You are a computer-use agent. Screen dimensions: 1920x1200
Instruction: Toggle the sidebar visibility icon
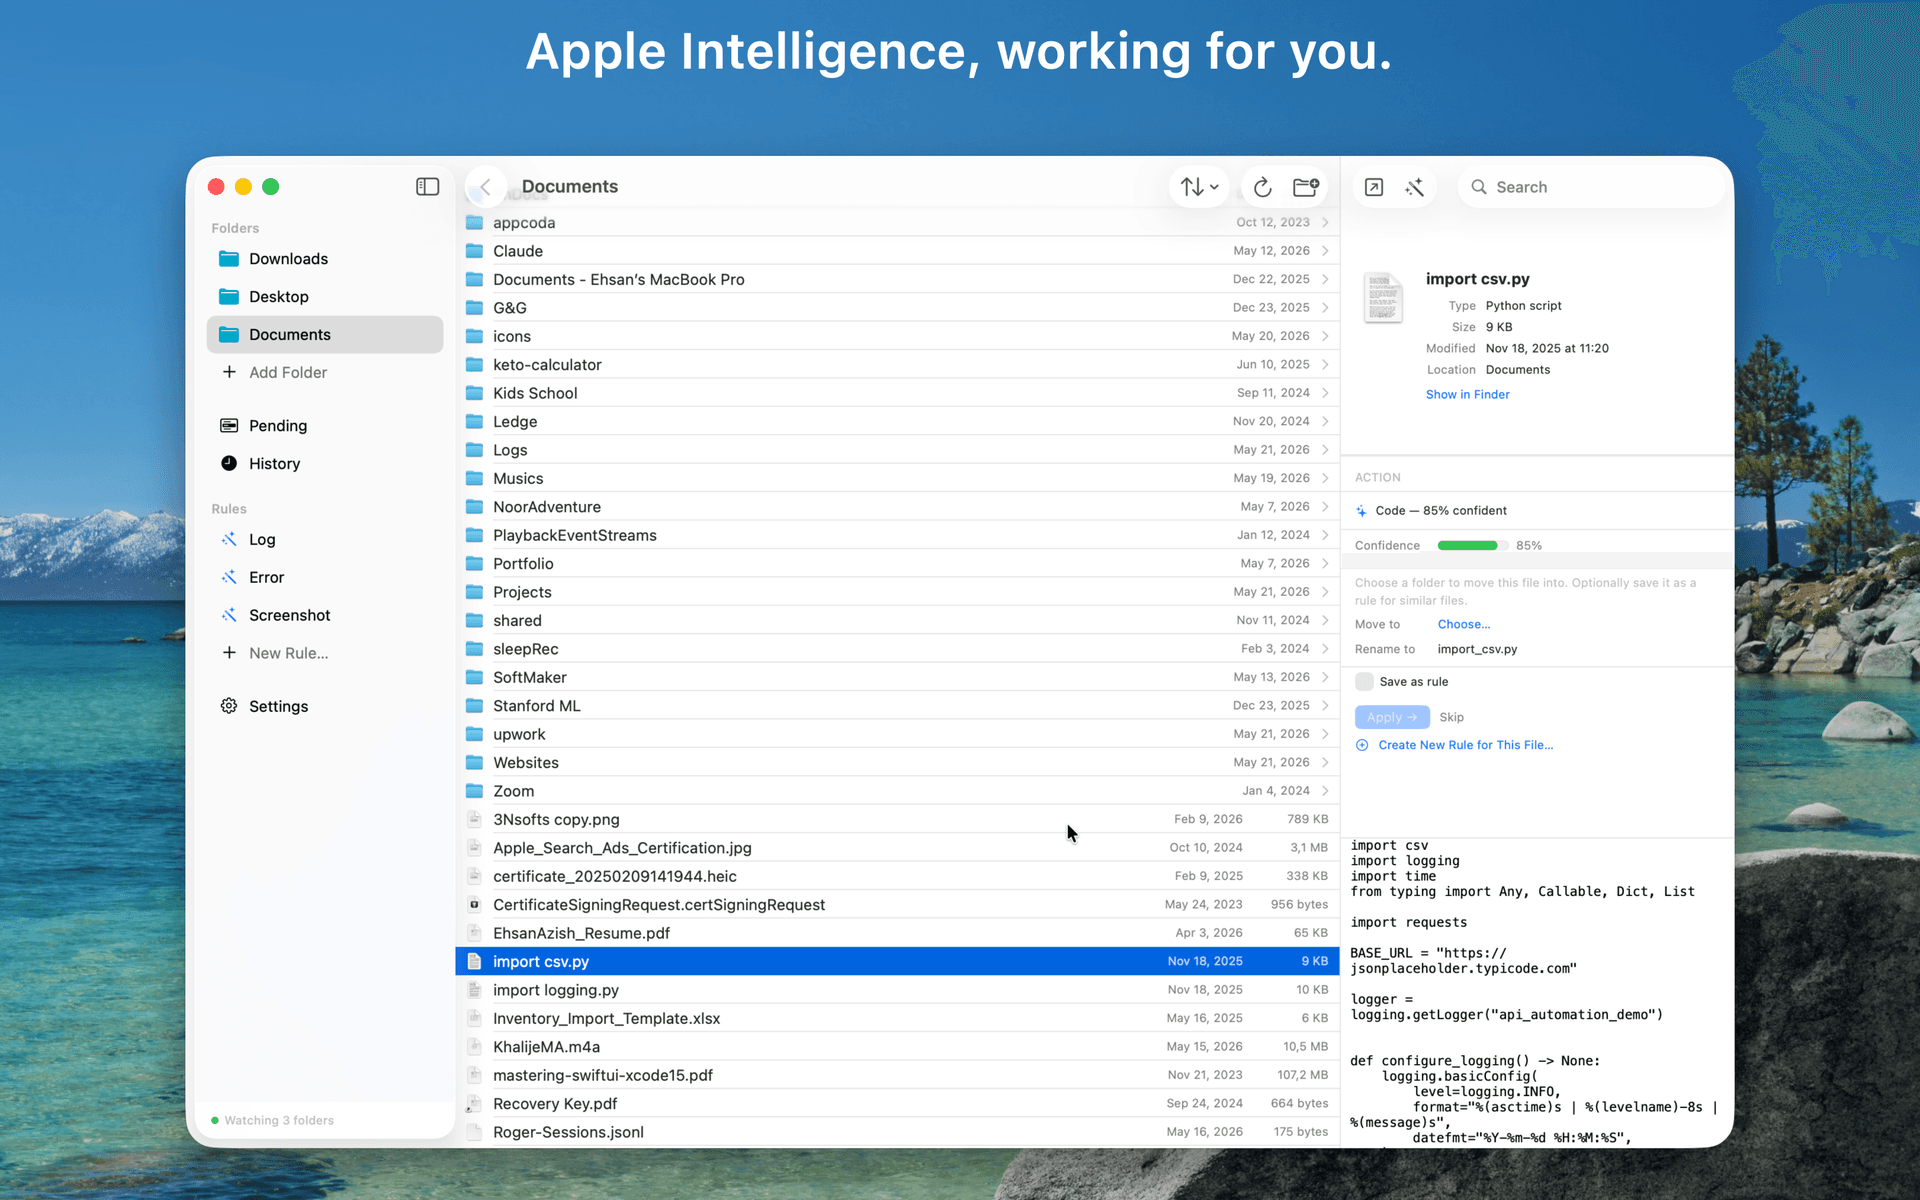click(427, 187)
